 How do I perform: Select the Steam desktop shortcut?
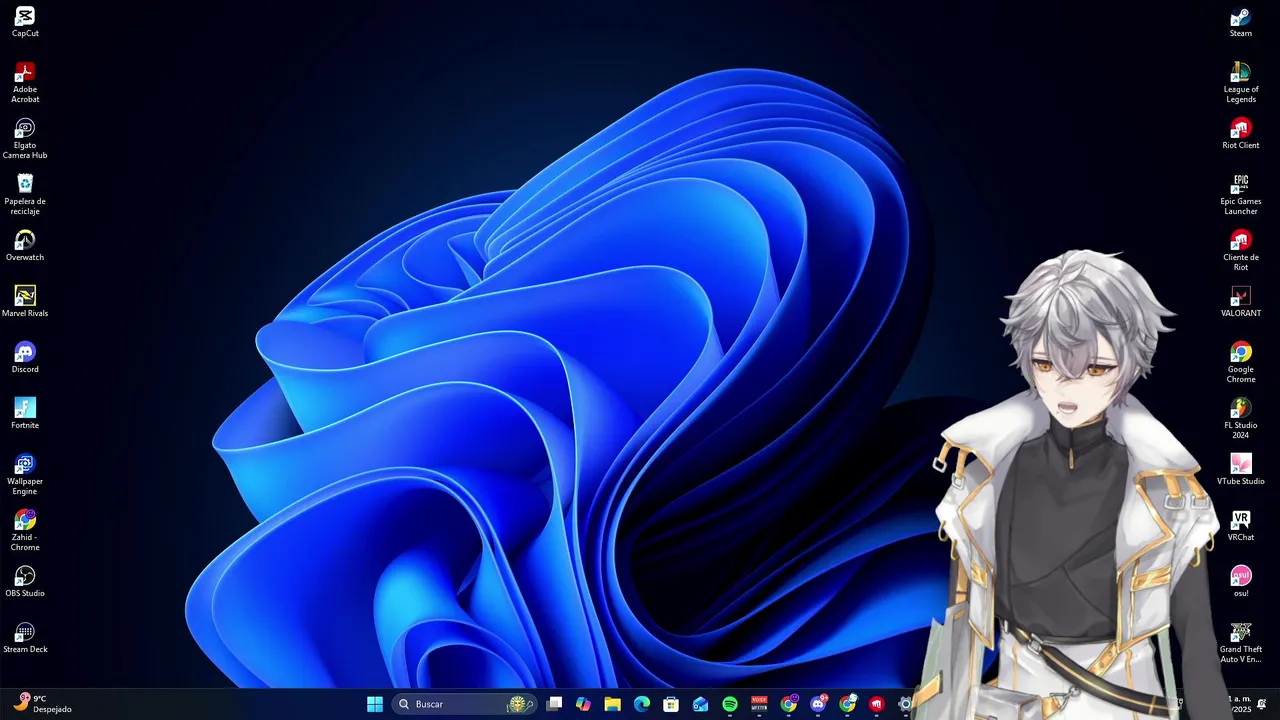[1241, 22]
